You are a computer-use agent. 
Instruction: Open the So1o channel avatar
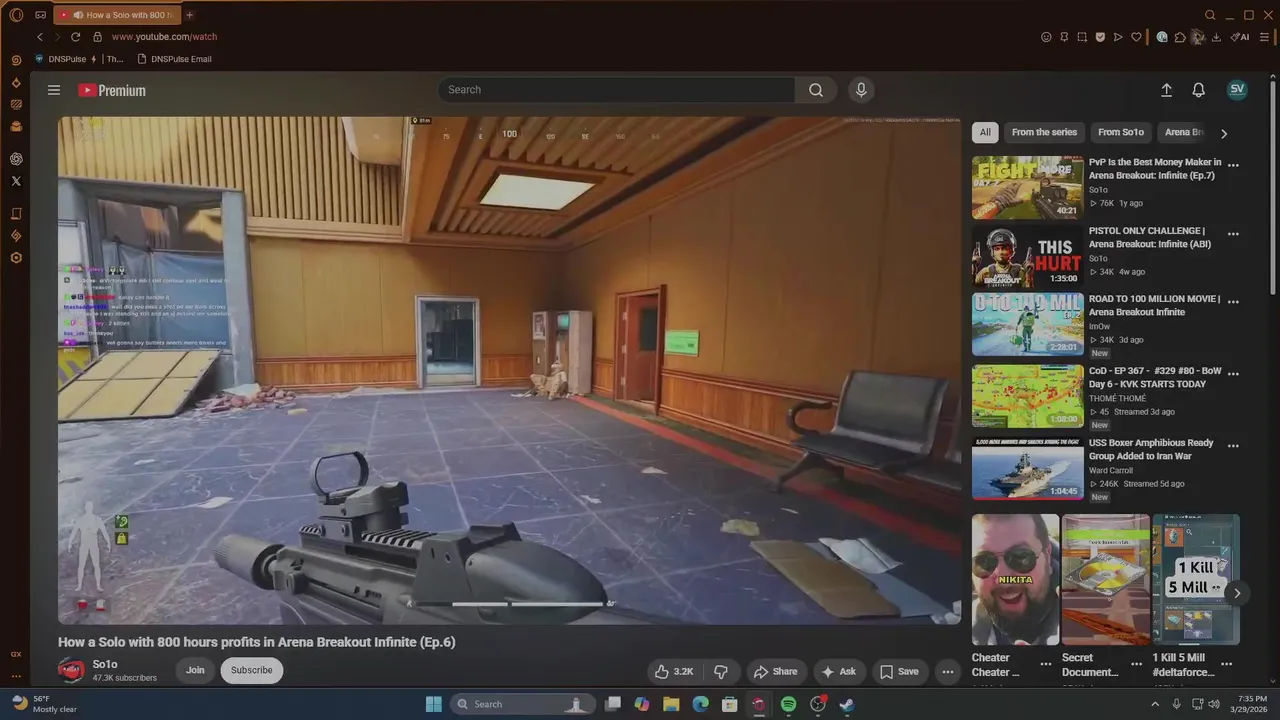[71, 670]
